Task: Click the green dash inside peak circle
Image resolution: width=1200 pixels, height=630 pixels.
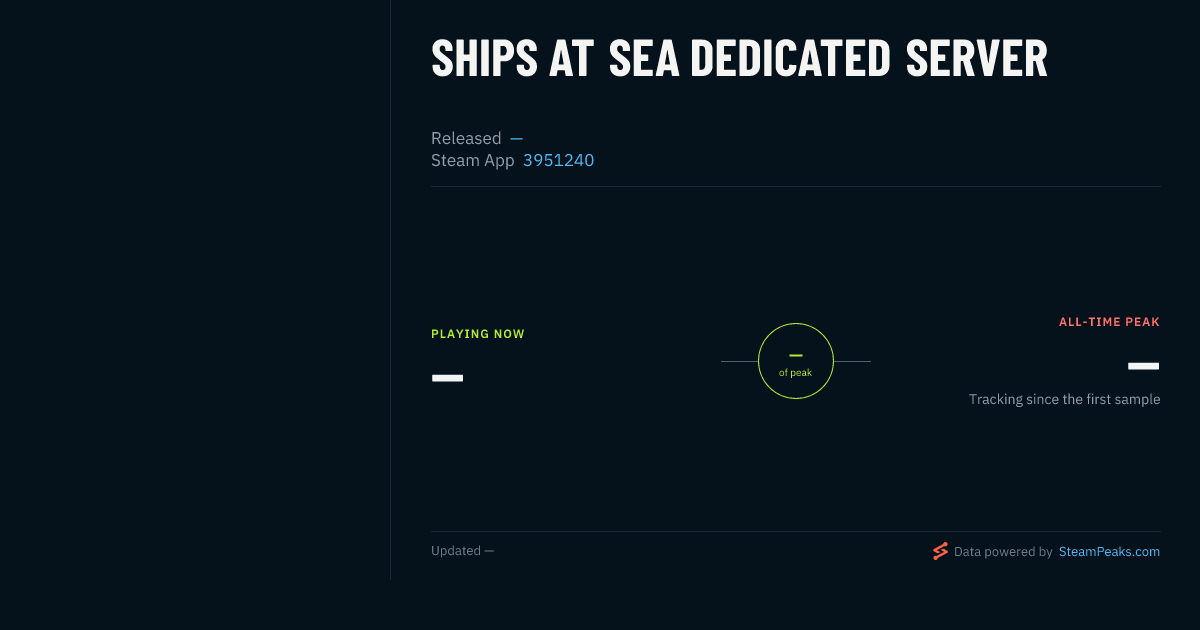Action: point(796,355)
